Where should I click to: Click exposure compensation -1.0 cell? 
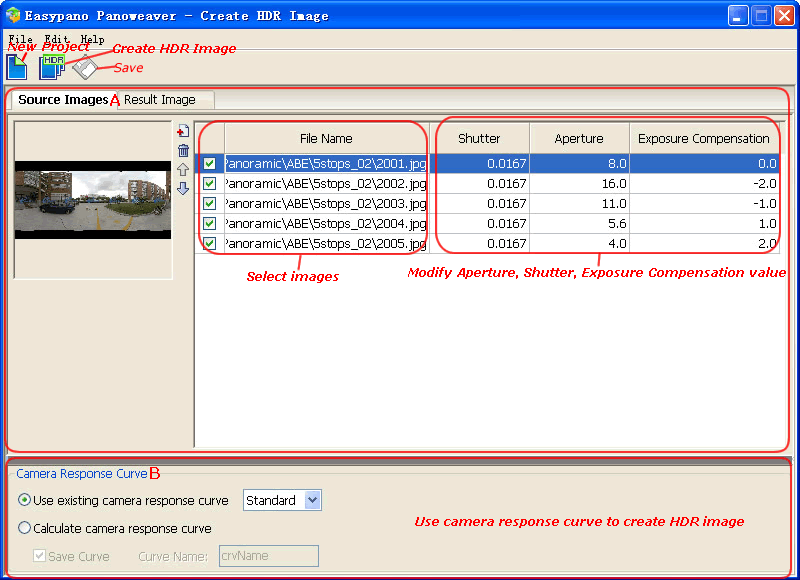pos(704,204)
